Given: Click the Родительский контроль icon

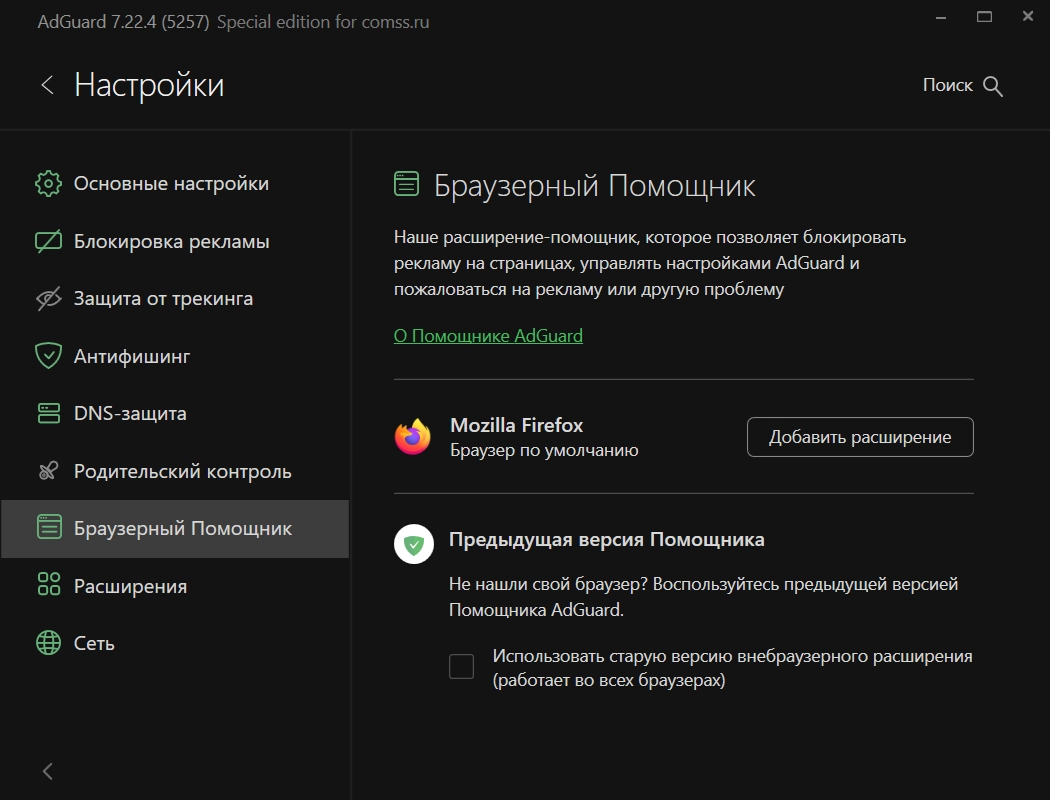Looking at the screenshot, I should coord(48,471).
